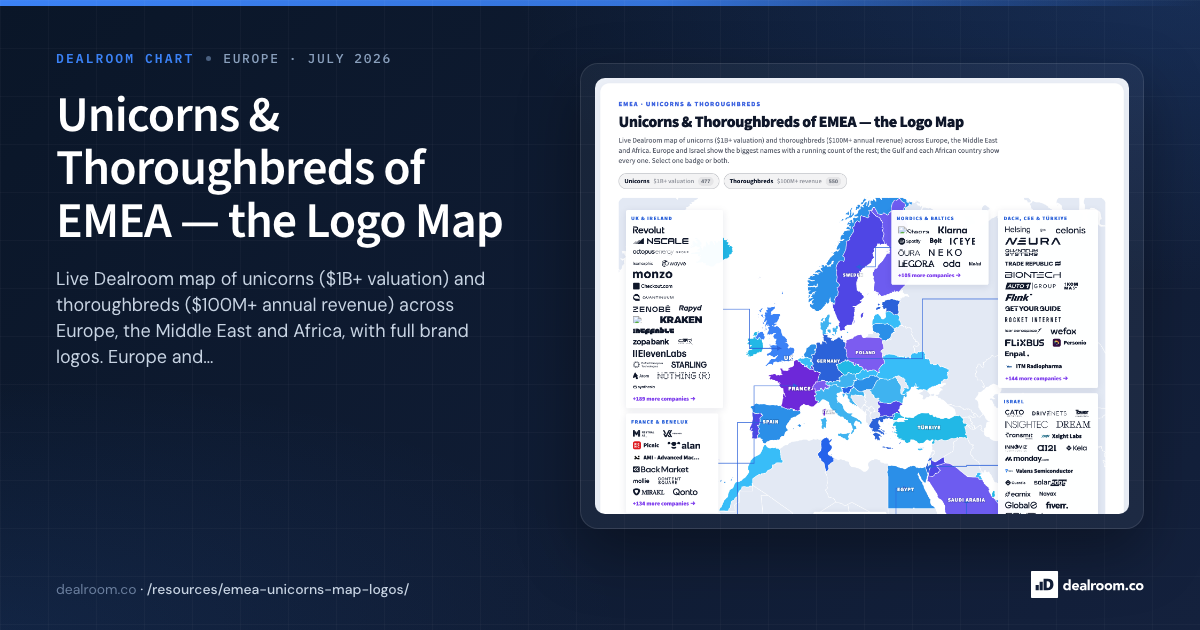Click the monday.com logo

coord(1027,459)
